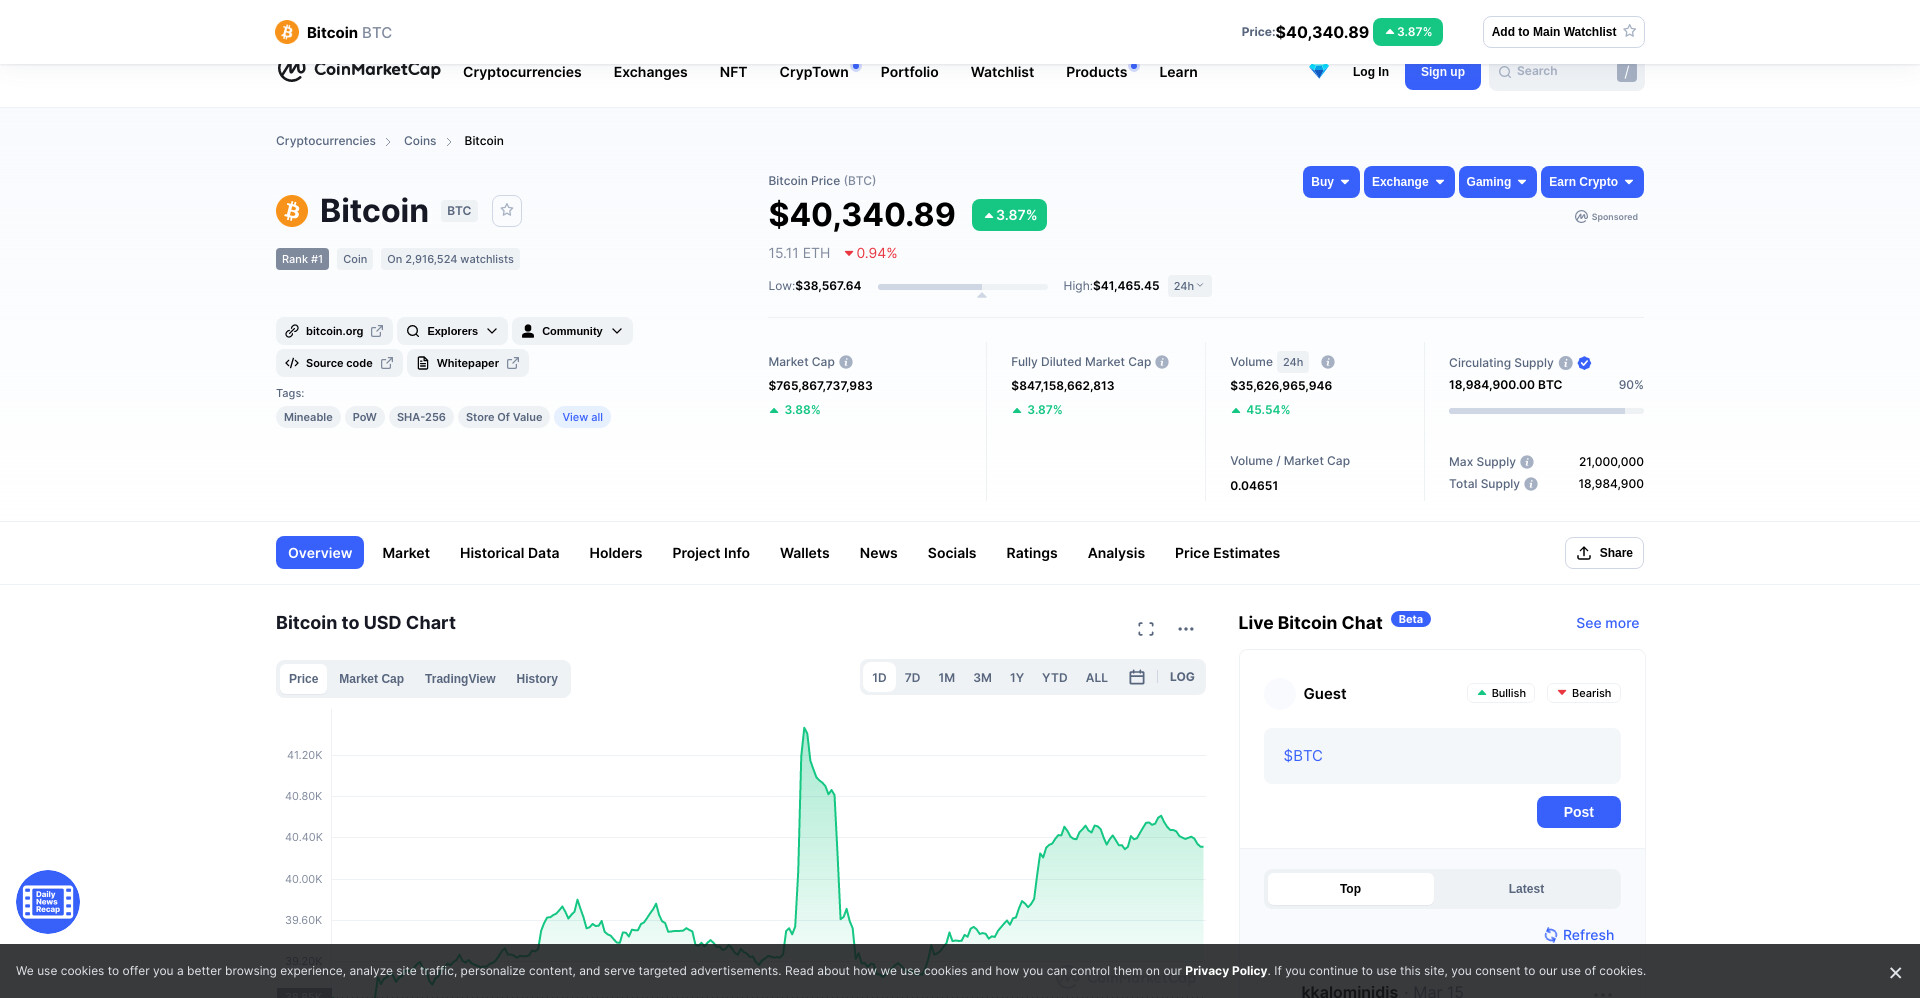Screen dimensions: 1920x998
Task: Select 1M chart range
Action: point(947,677)
